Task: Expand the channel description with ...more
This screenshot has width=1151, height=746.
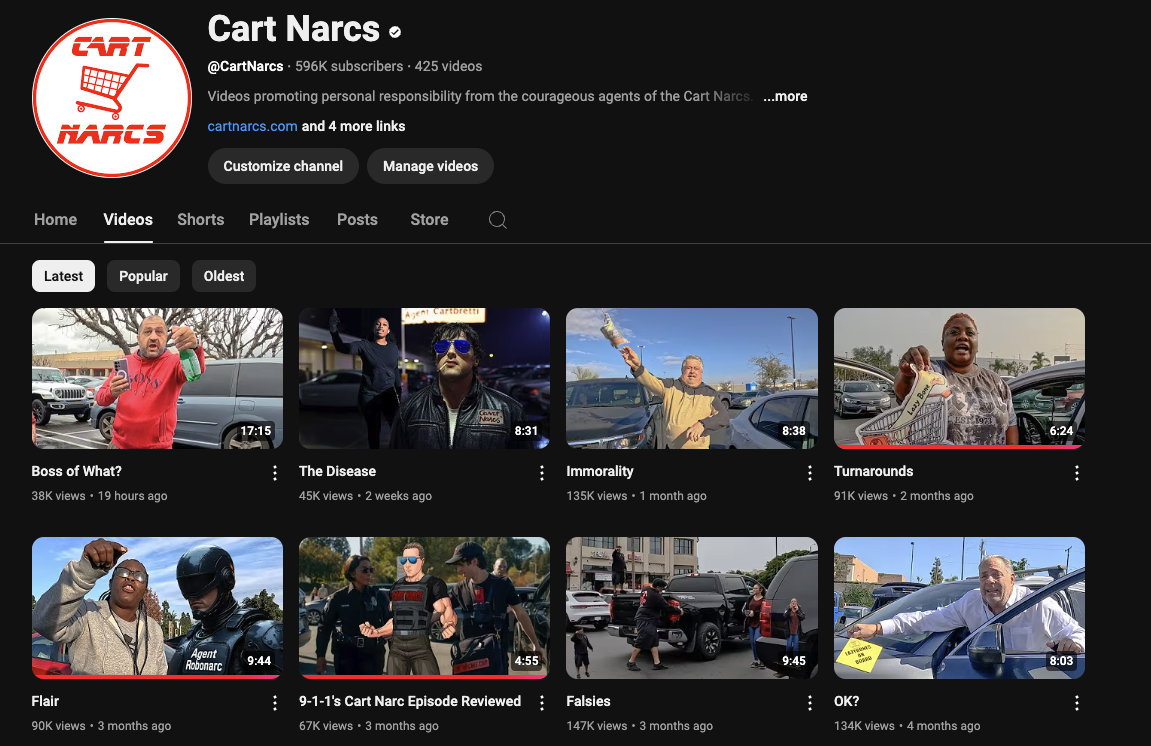Action: [785, 96]
